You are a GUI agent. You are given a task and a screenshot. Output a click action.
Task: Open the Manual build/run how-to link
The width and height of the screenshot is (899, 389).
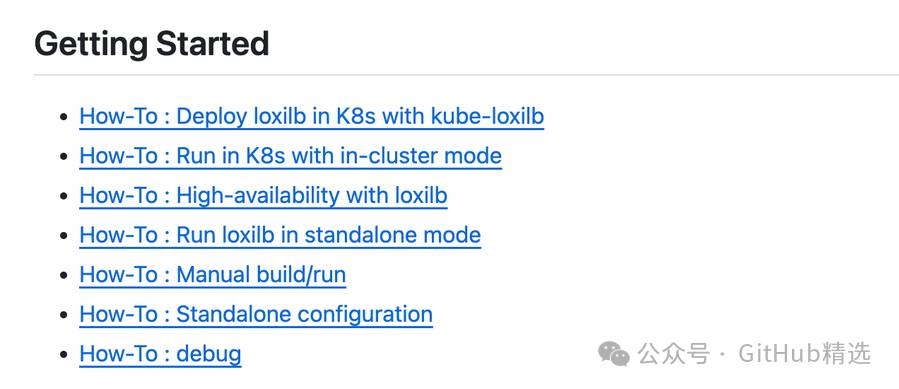[x=213, y=275]
